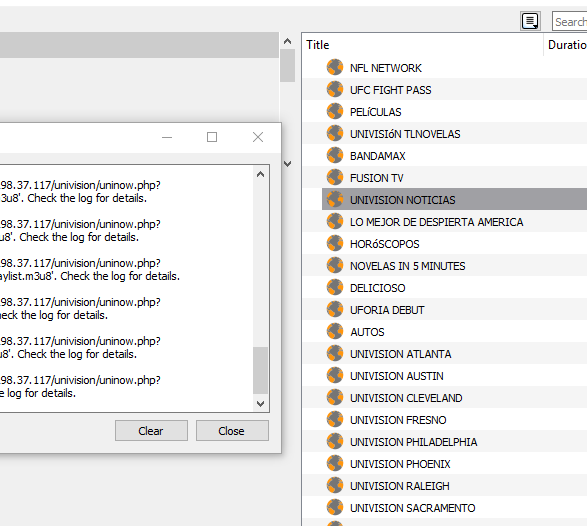Select the UNIVISION FRESNO channel
This screenshot has width=587, height=526.
pyautogui.click(x=398, y=420)
